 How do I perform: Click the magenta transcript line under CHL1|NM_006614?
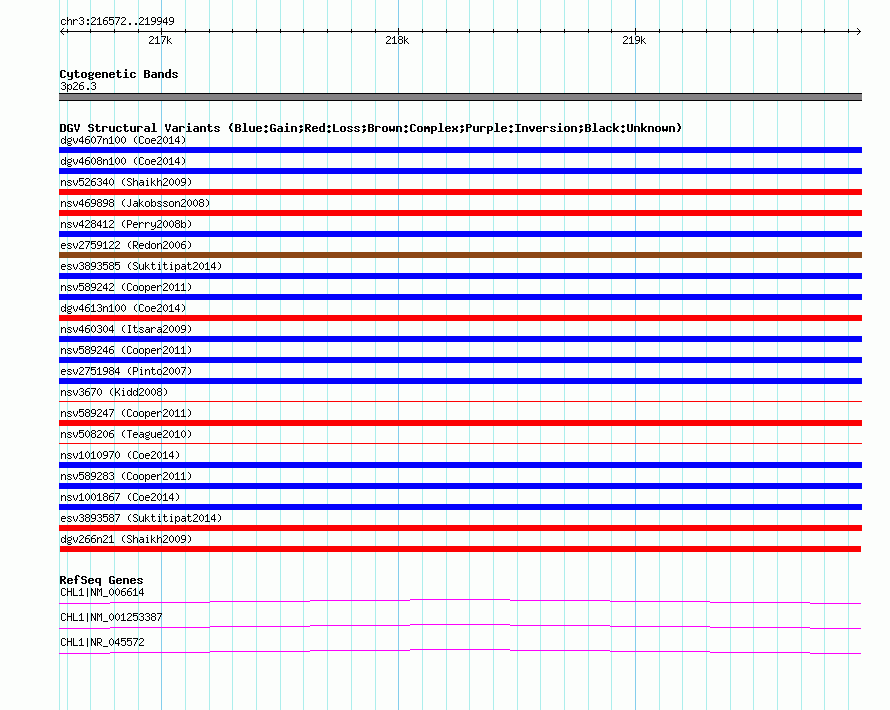(x=460, y=601)
